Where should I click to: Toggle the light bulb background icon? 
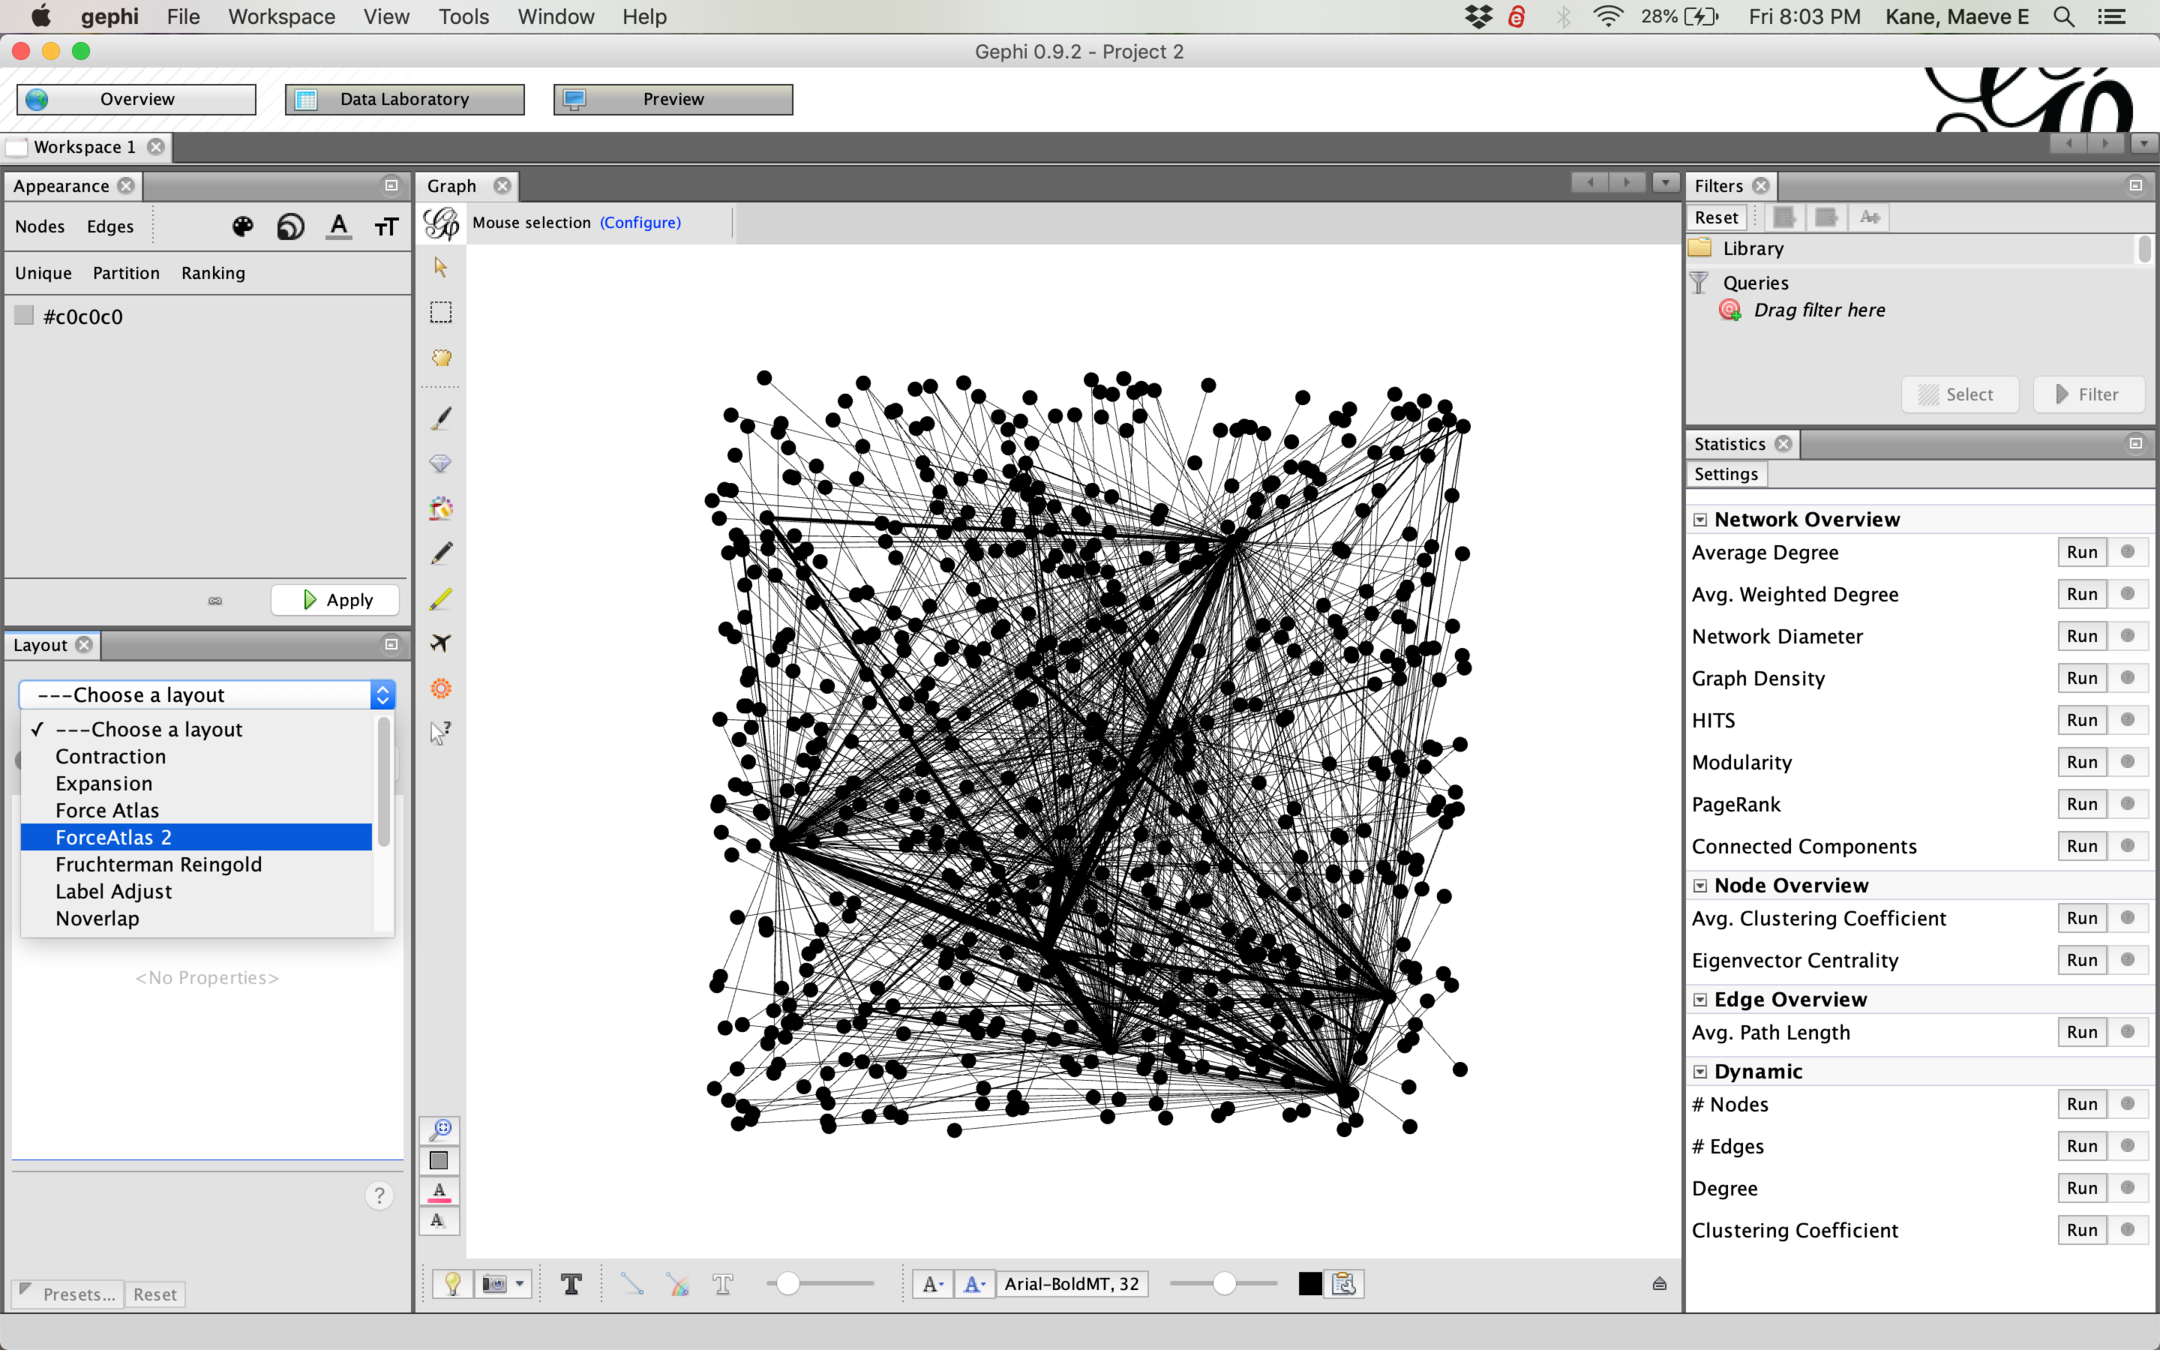tap(452, 1284)
